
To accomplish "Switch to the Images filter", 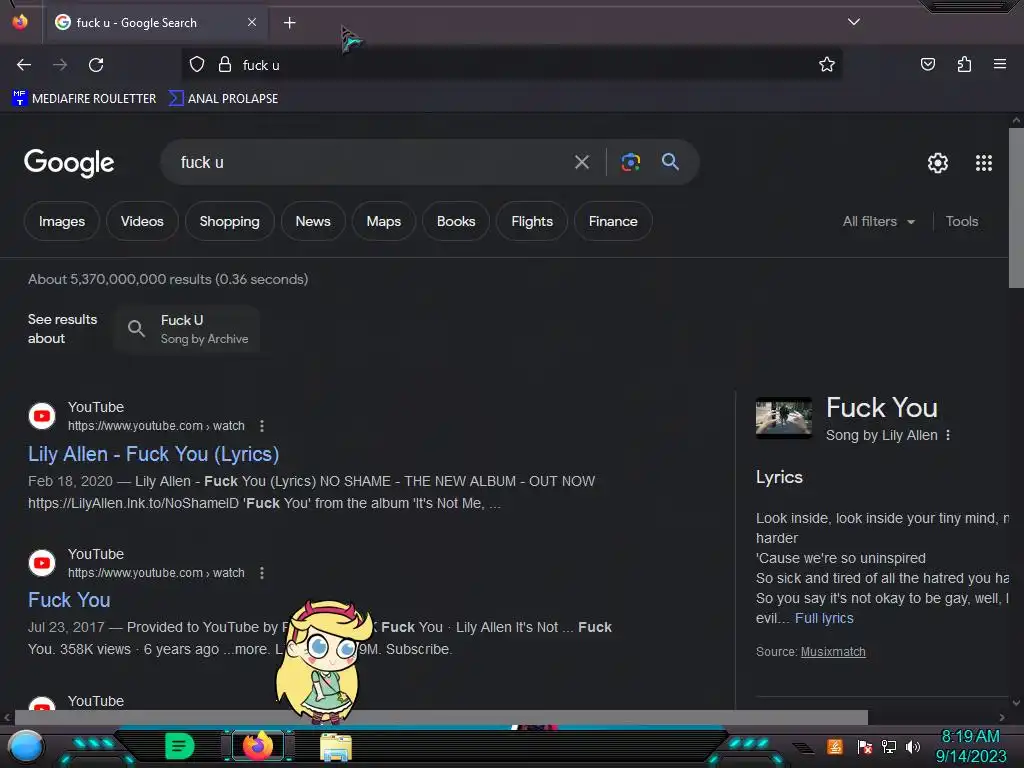I will point(61,221).
